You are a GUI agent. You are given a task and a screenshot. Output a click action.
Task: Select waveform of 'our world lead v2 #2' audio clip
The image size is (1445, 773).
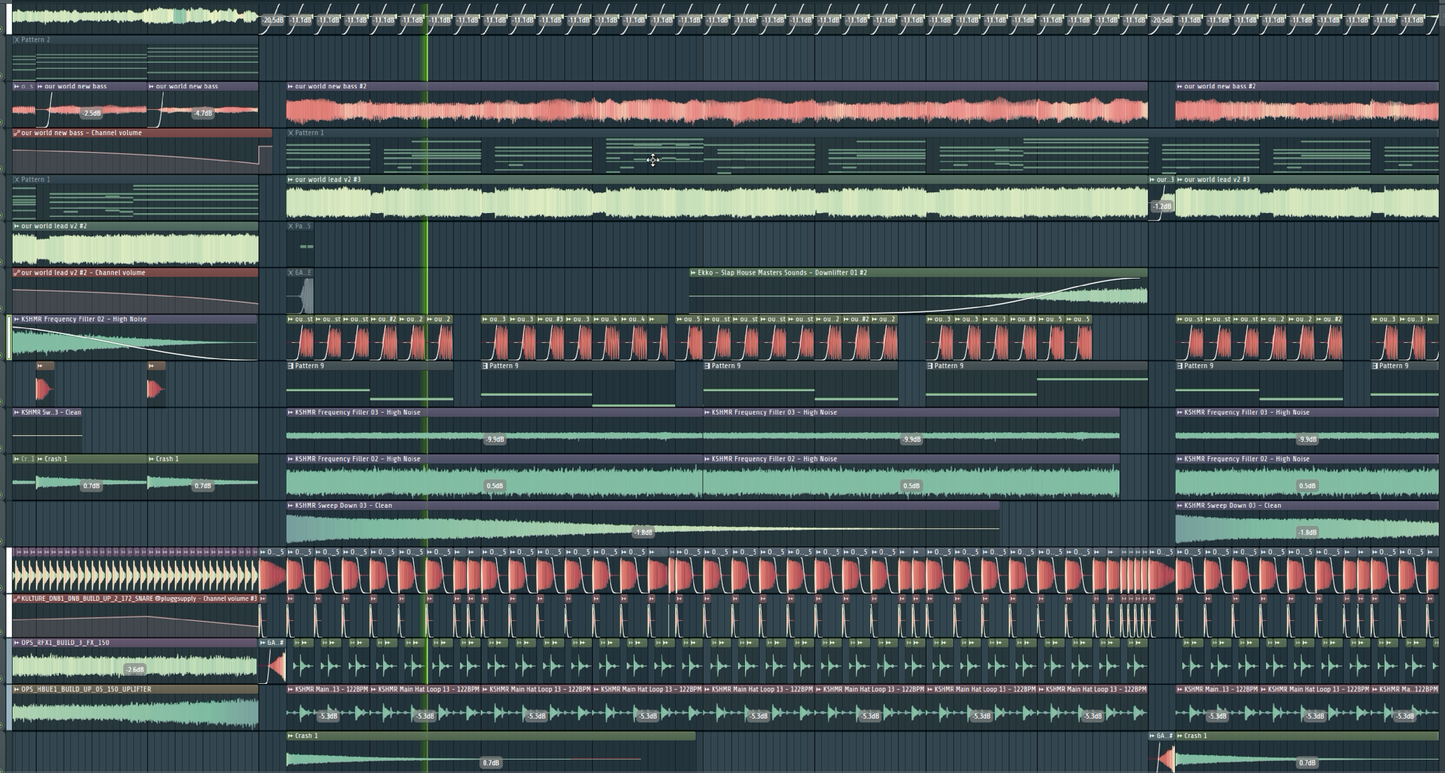point(135,249)
